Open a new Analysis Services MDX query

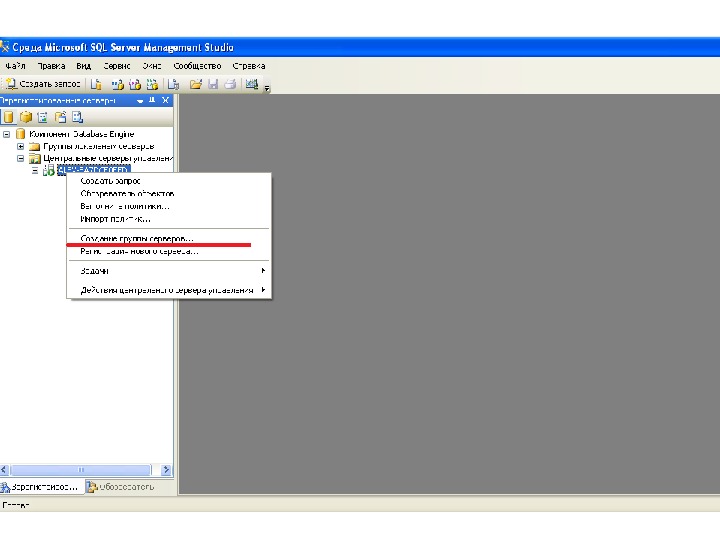(x=118, y=84)
